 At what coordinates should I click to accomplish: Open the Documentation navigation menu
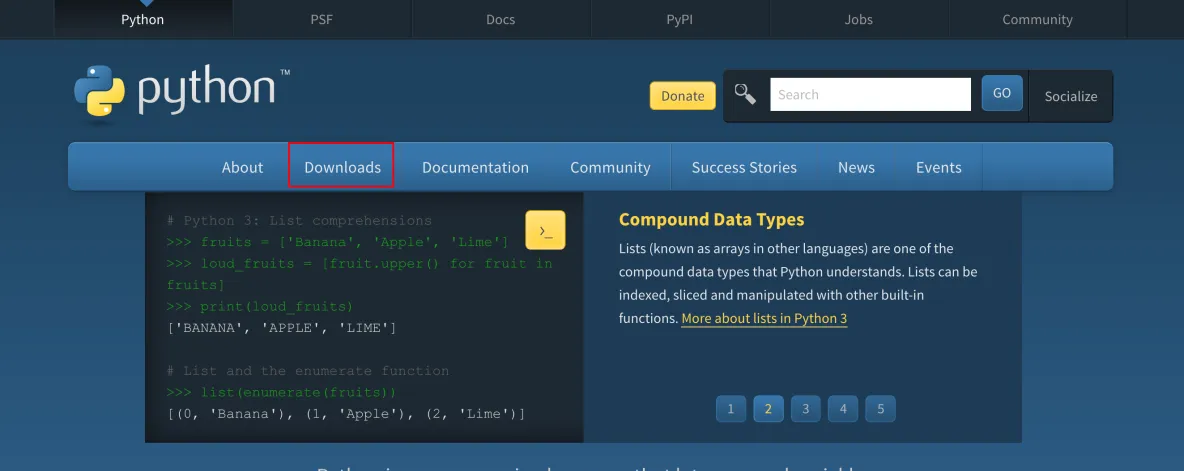[475, 167]
